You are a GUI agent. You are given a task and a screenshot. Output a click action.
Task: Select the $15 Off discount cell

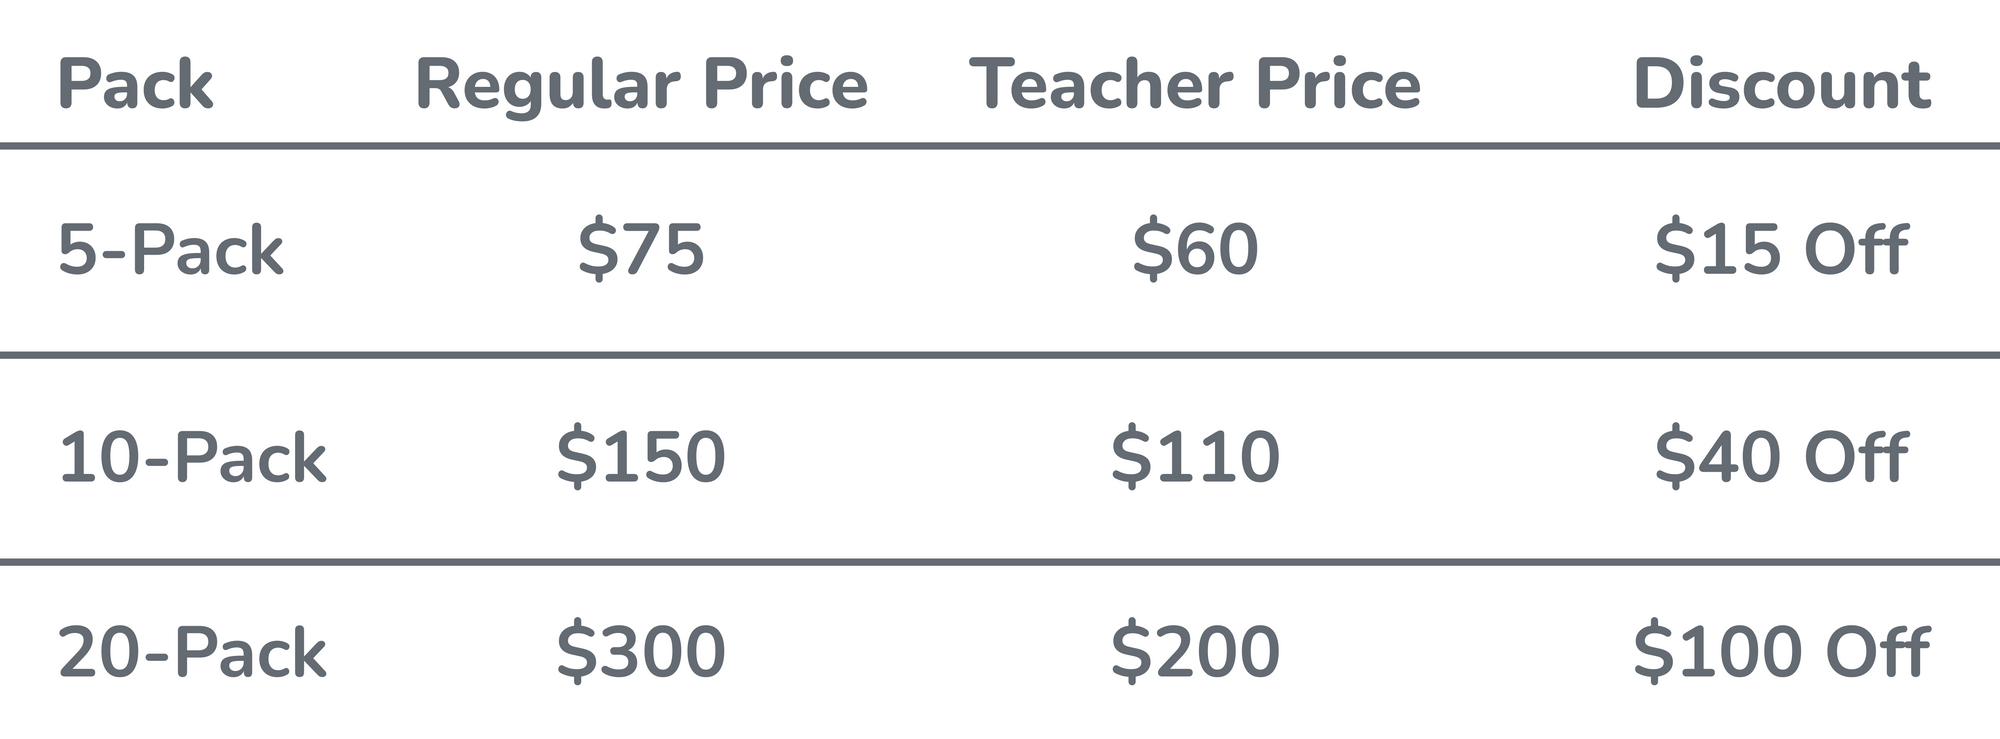click(x=1781, y=249)
